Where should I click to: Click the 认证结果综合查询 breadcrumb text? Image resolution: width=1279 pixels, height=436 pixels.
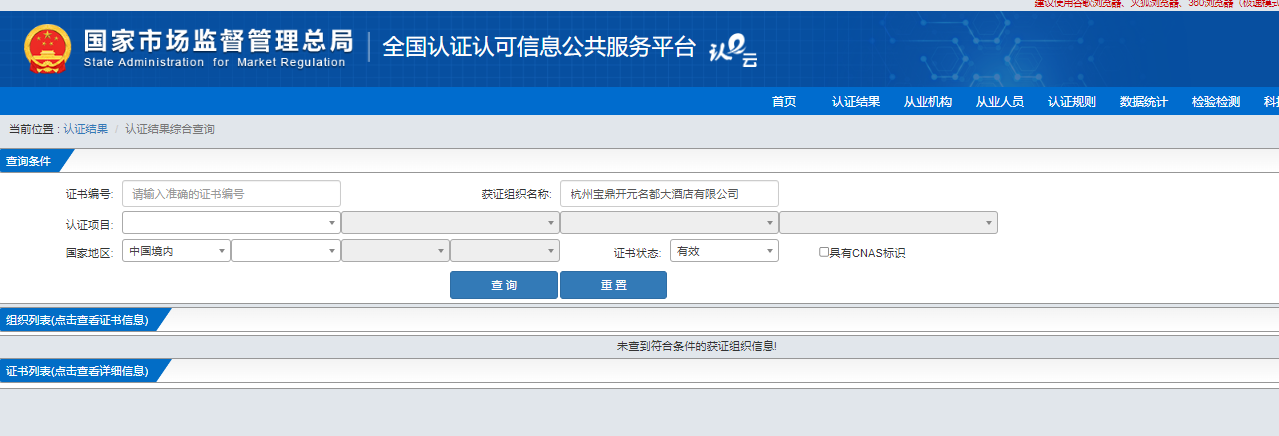coord(170,129)
